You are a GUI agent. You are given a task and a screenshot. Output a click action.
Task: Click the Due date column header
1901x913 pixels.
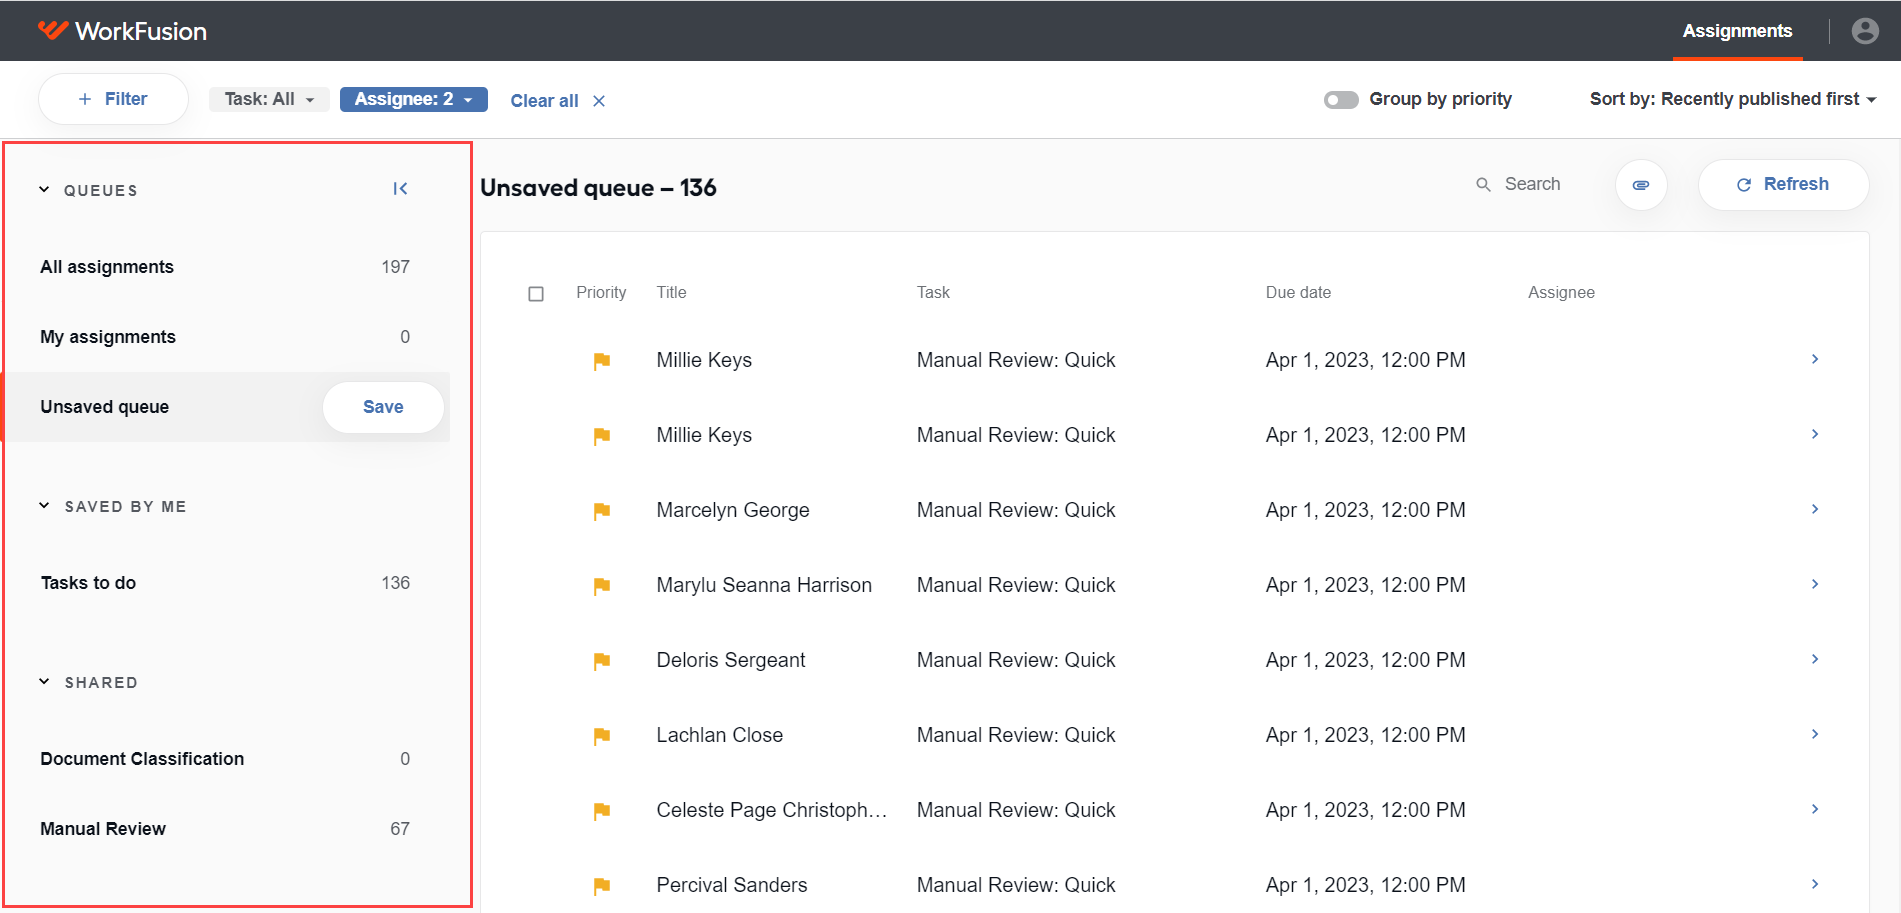(1298, 293)
